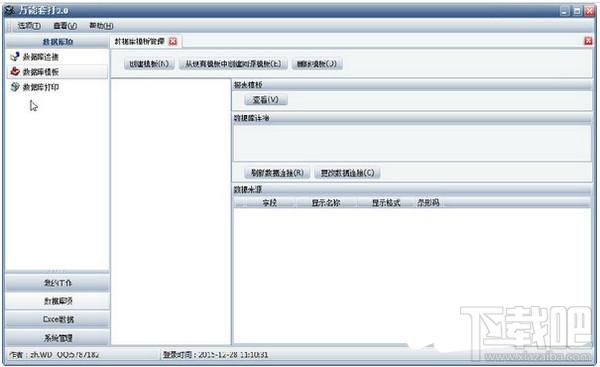Click the create-from-existing-template (E) button

233,64
